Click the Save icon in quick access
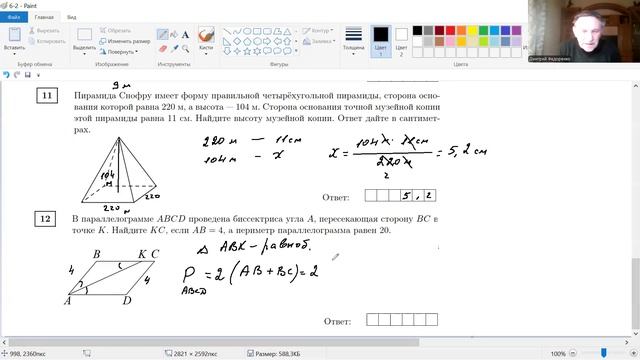640x360 pixels. 28,75
